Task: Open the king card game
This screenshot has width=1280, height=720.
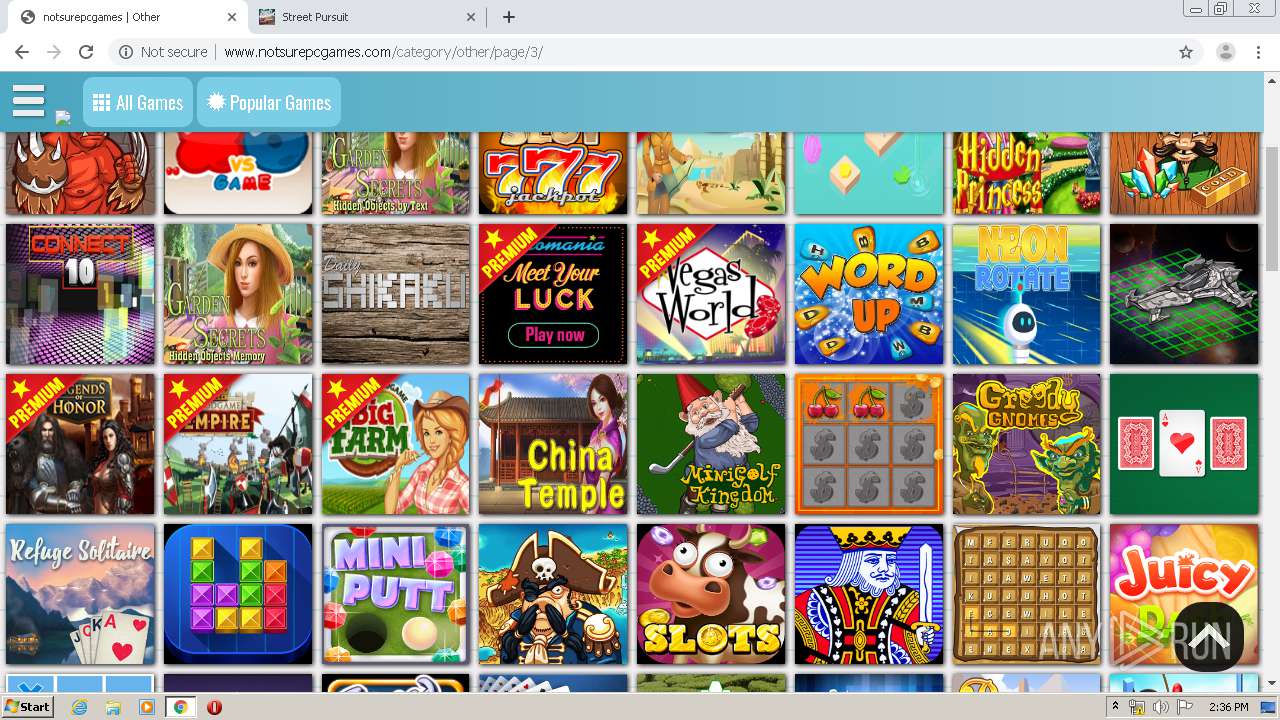Action: [869, 594]
